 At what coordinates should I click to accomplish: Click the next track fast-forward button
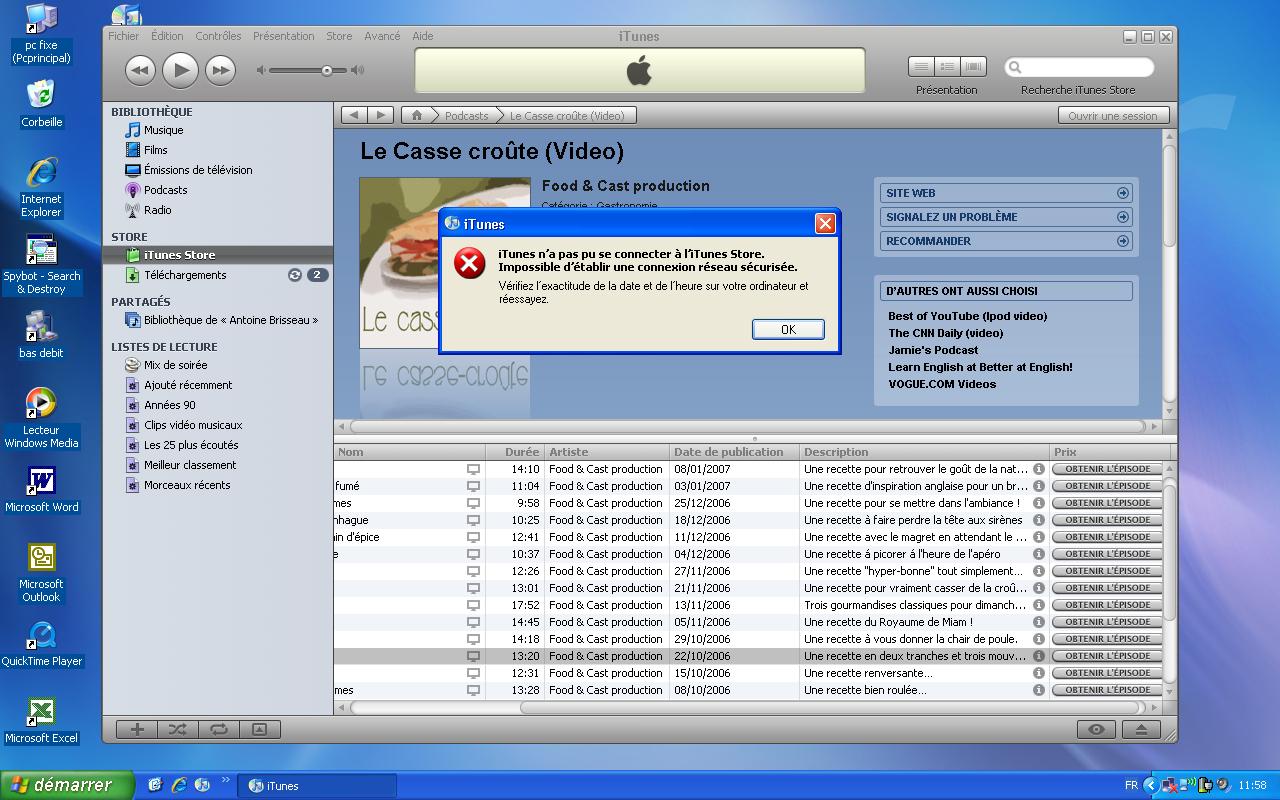pos(220,70)
